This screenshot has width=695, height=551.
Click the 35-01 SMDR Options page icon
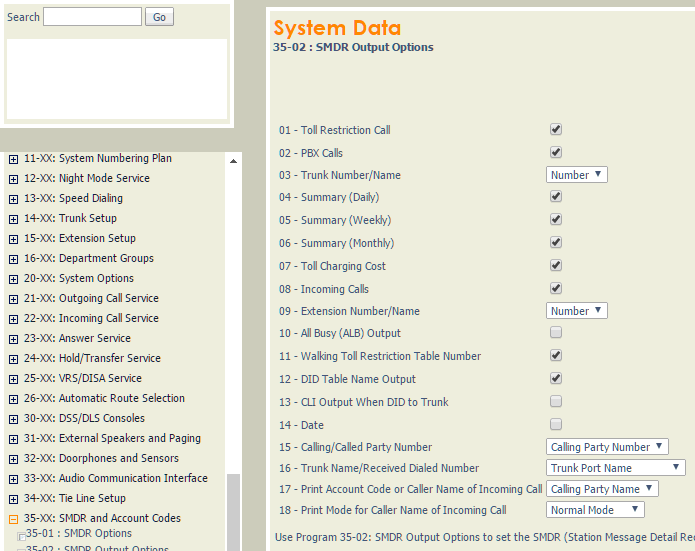[x=21, y=536]
